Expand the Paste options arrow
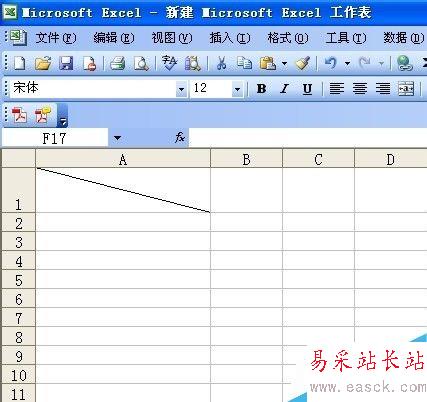427x402 pixels. 284,63
